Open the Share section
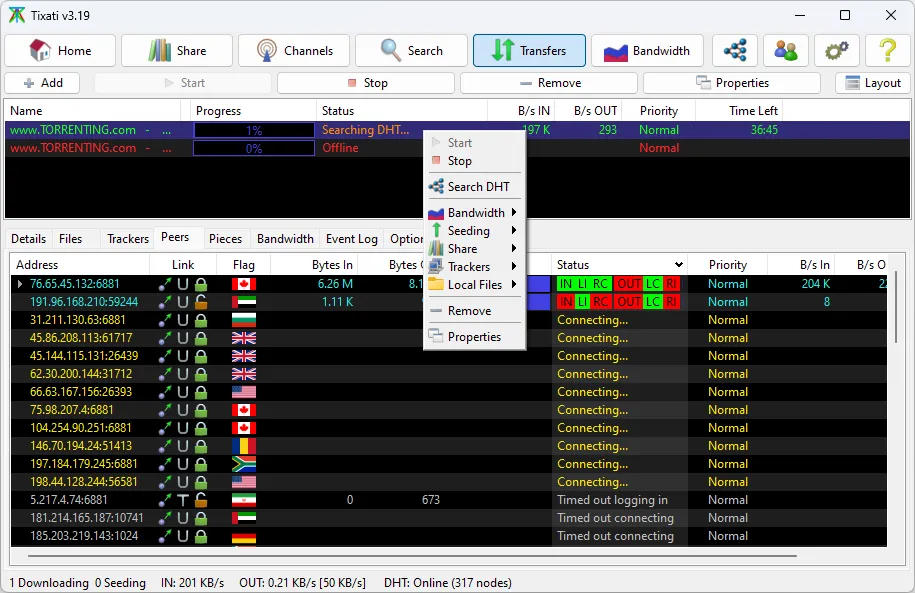915x593 pixels. (177, 51)
